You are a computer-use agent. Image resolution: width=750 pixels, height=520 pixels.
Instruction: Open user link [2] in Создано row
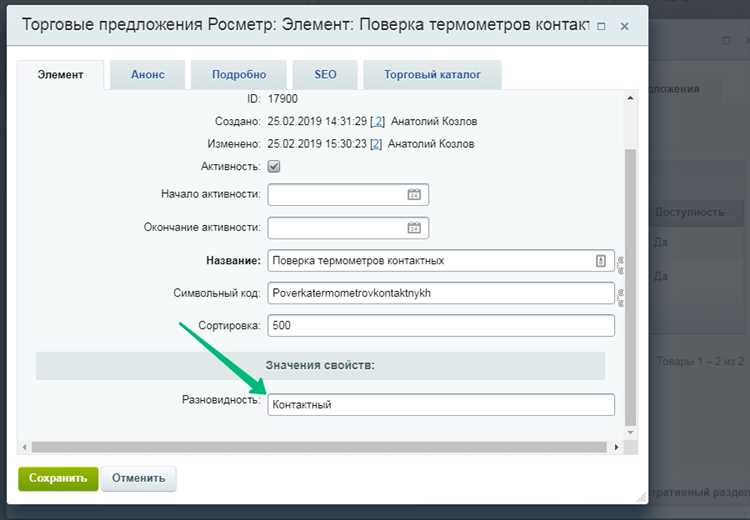point(377,122)
